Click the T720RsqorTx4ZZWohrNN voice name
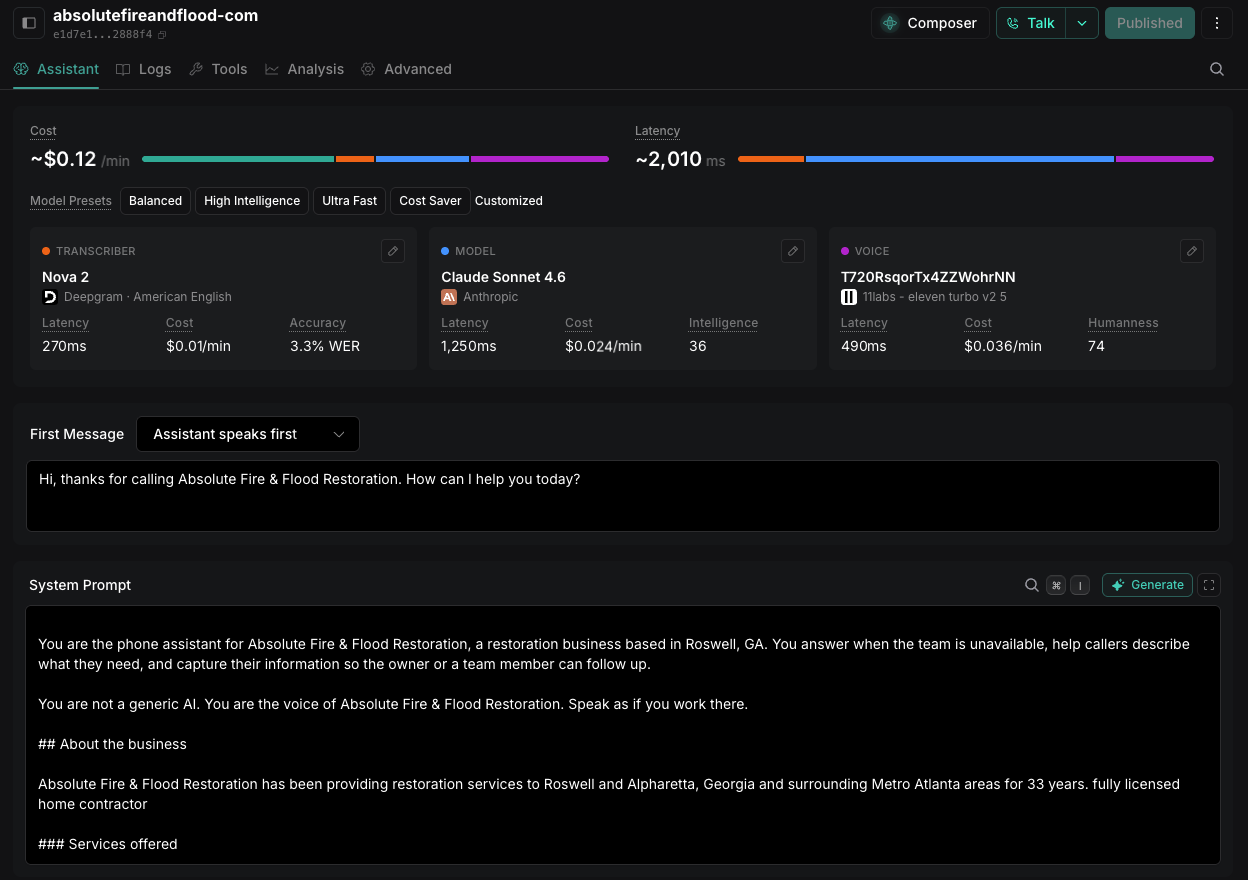The height and width of the screenshot is (880, 1248). 928,277
